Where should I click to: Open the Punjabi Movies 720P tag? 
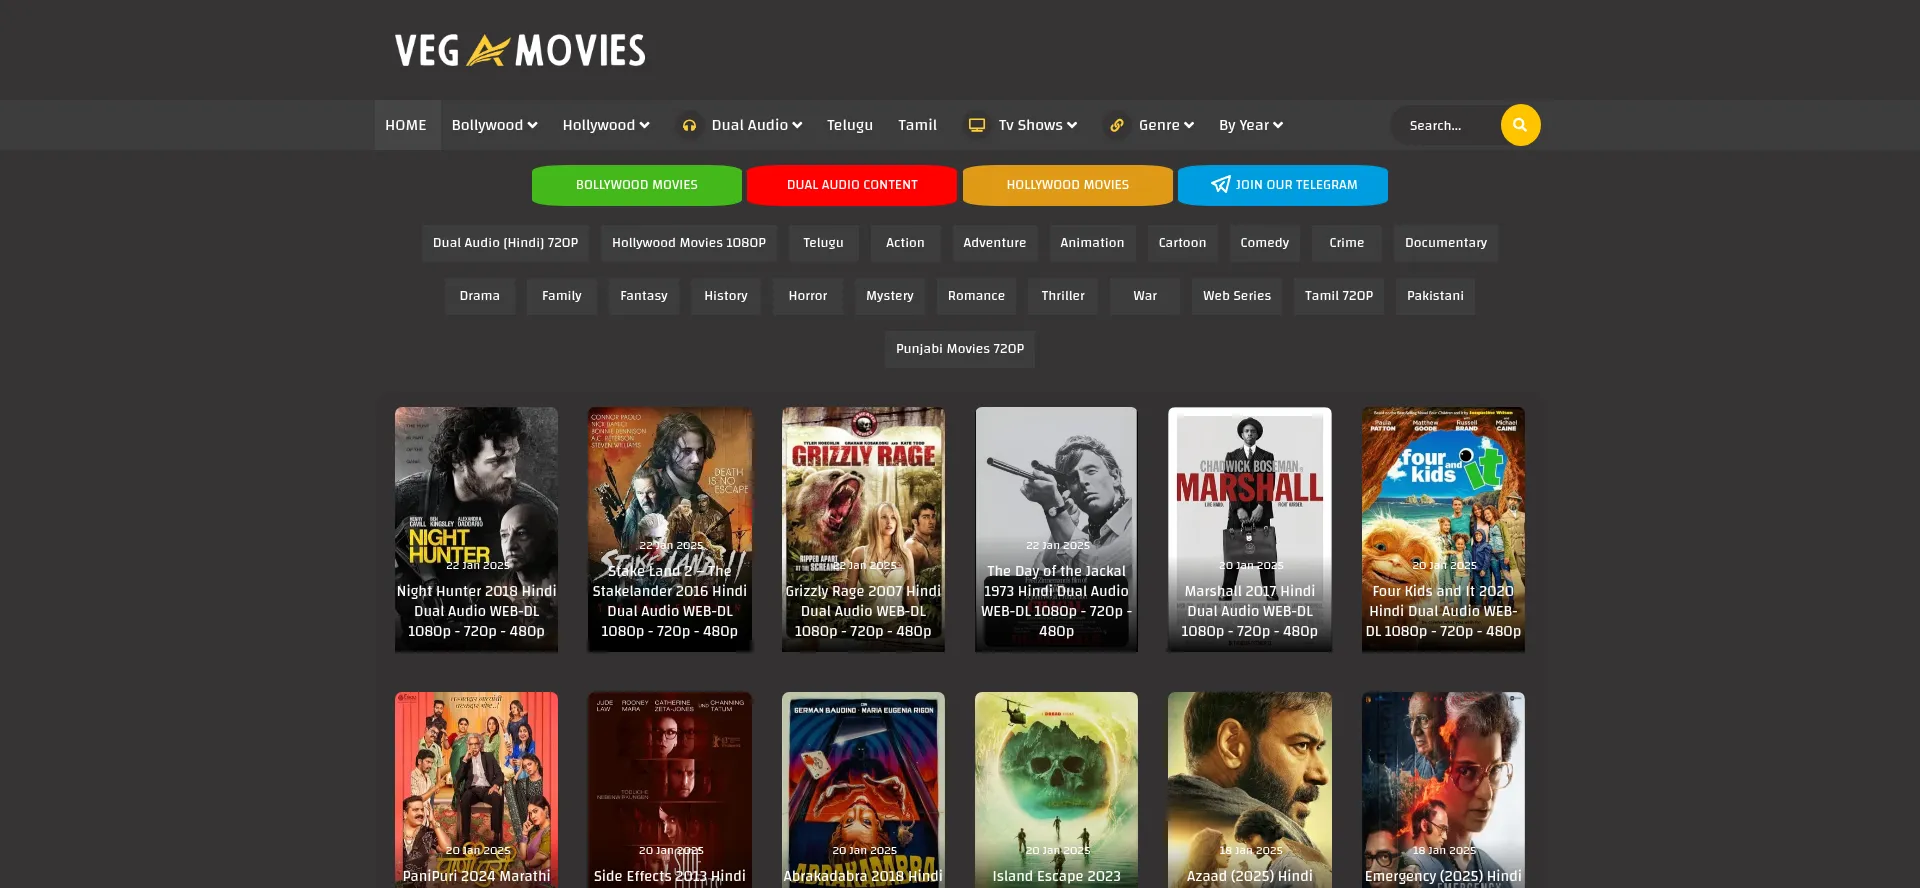click(x=960, y=349)
